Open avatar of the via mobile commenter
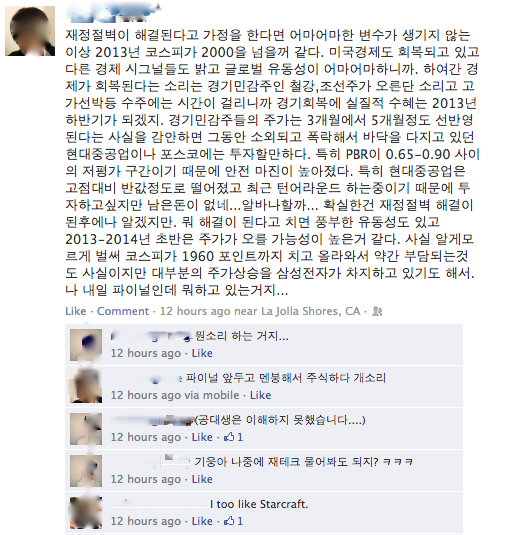506x535 pixels. [x=86, y=387]
